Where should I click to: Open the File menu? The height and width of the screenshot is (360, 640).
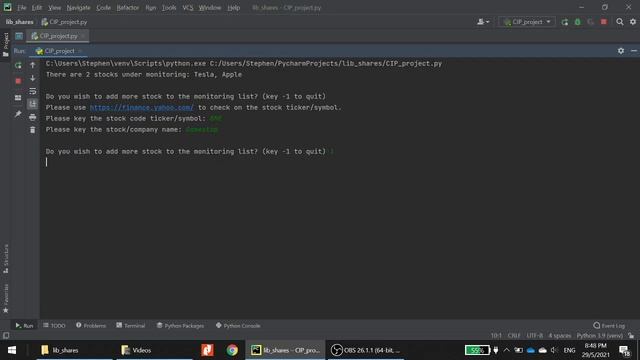click(22, 8)
